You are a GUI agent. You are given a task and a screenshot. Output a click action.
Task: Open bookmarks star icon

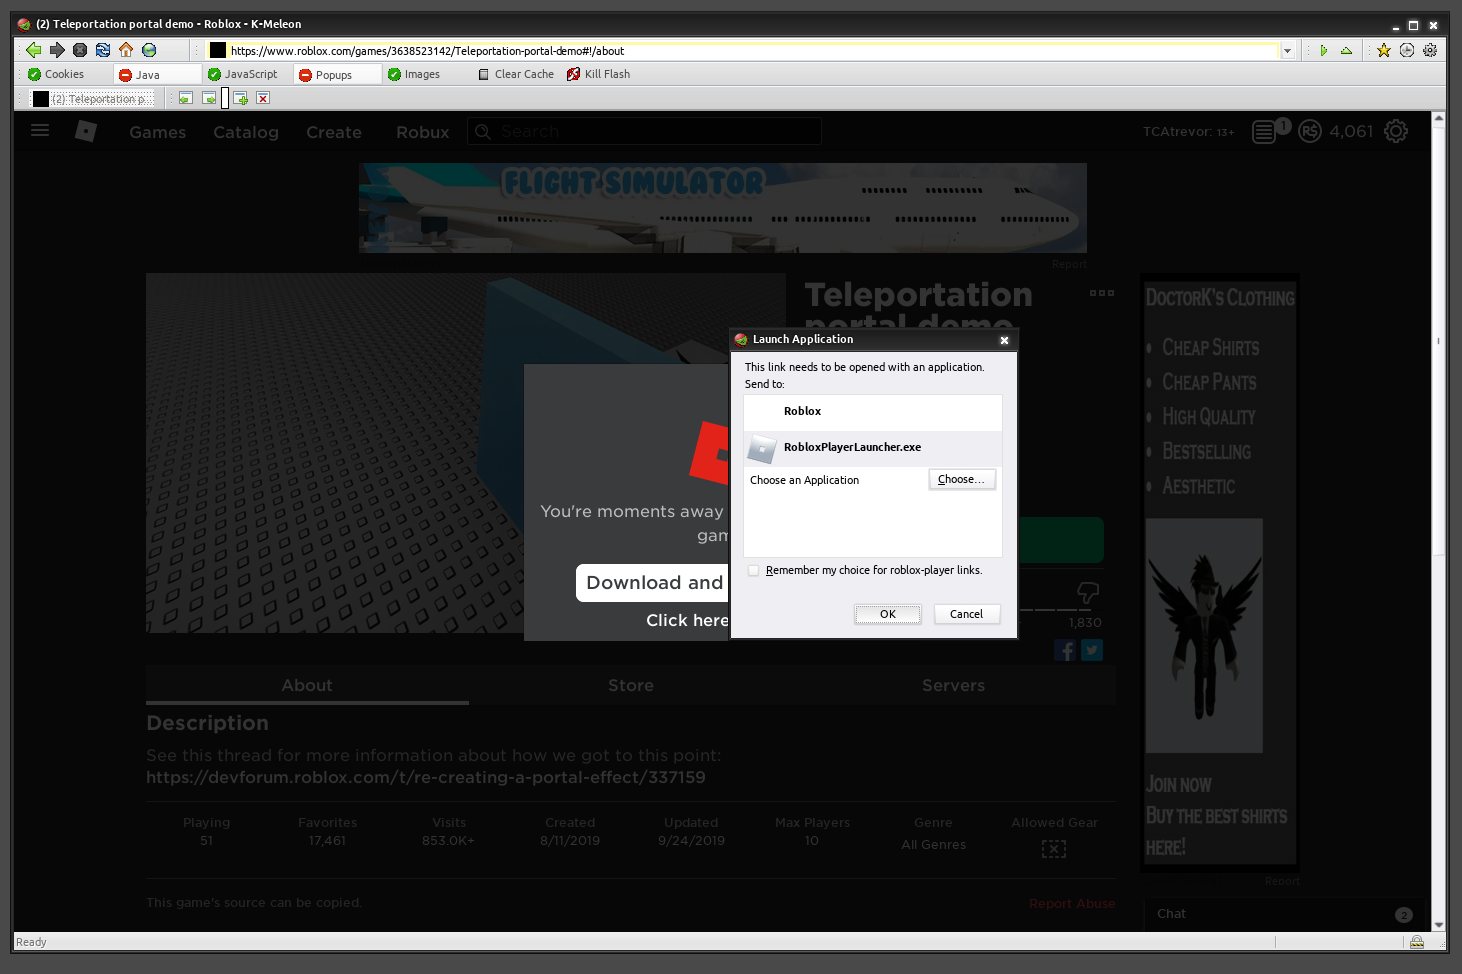coord(1384,50)
